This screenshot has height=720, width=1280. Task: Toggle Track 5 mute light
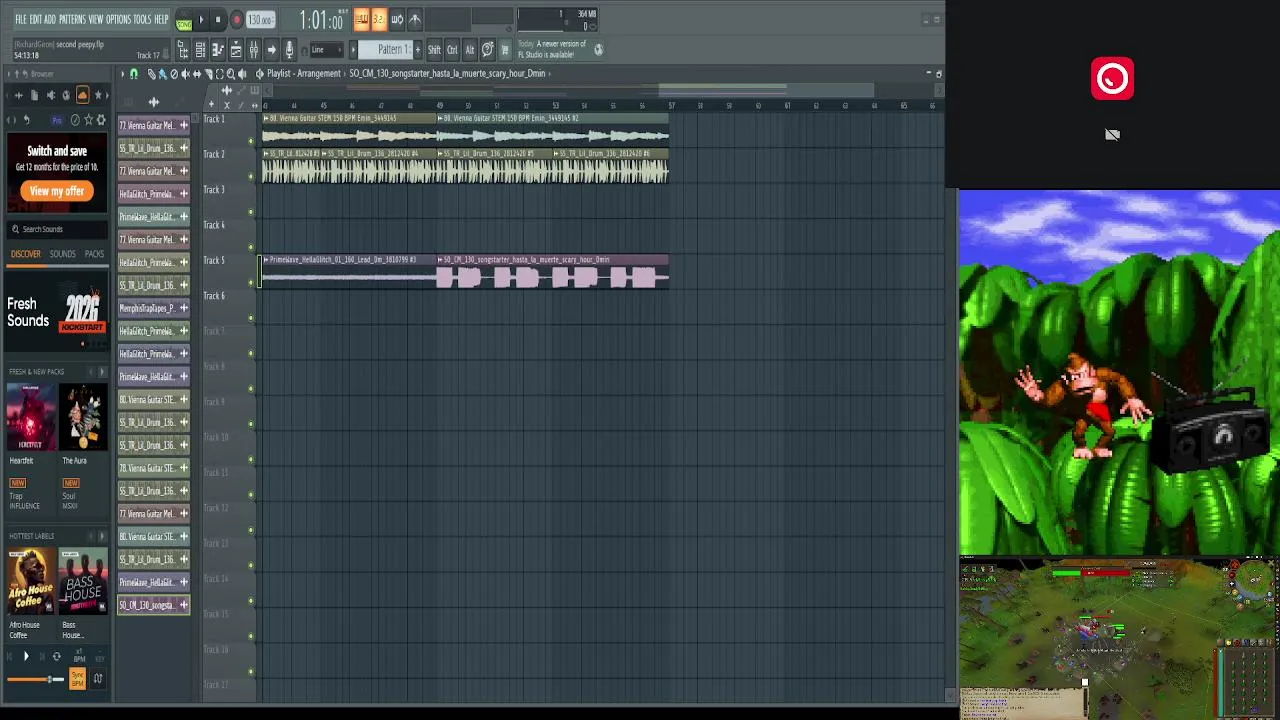251,283
